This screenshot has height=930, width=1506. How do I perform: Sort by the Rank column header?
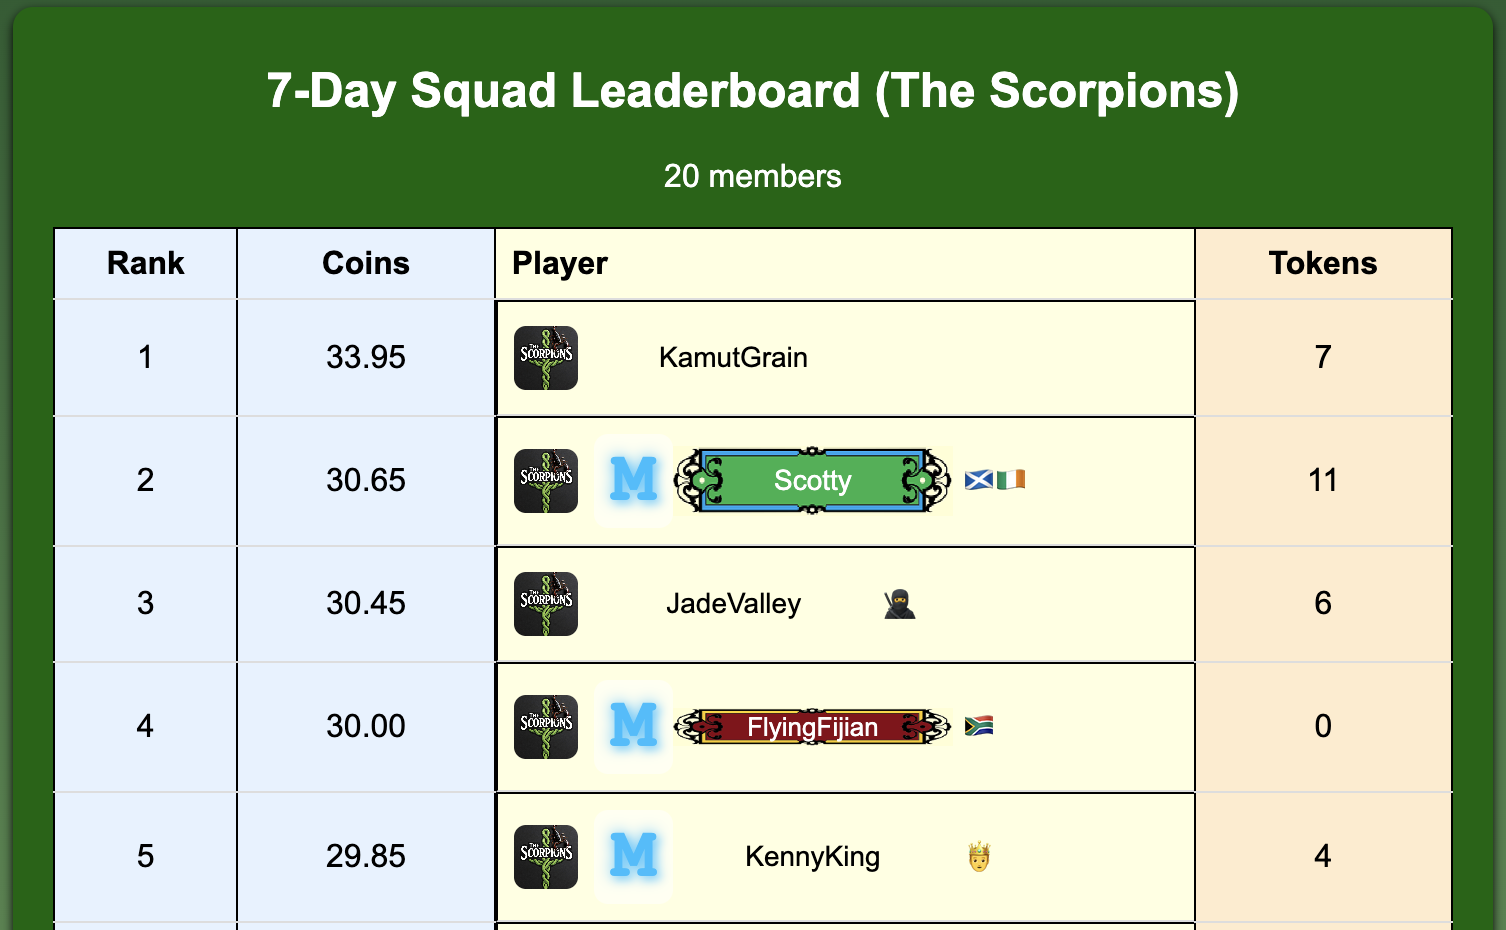tap(146, 263)
